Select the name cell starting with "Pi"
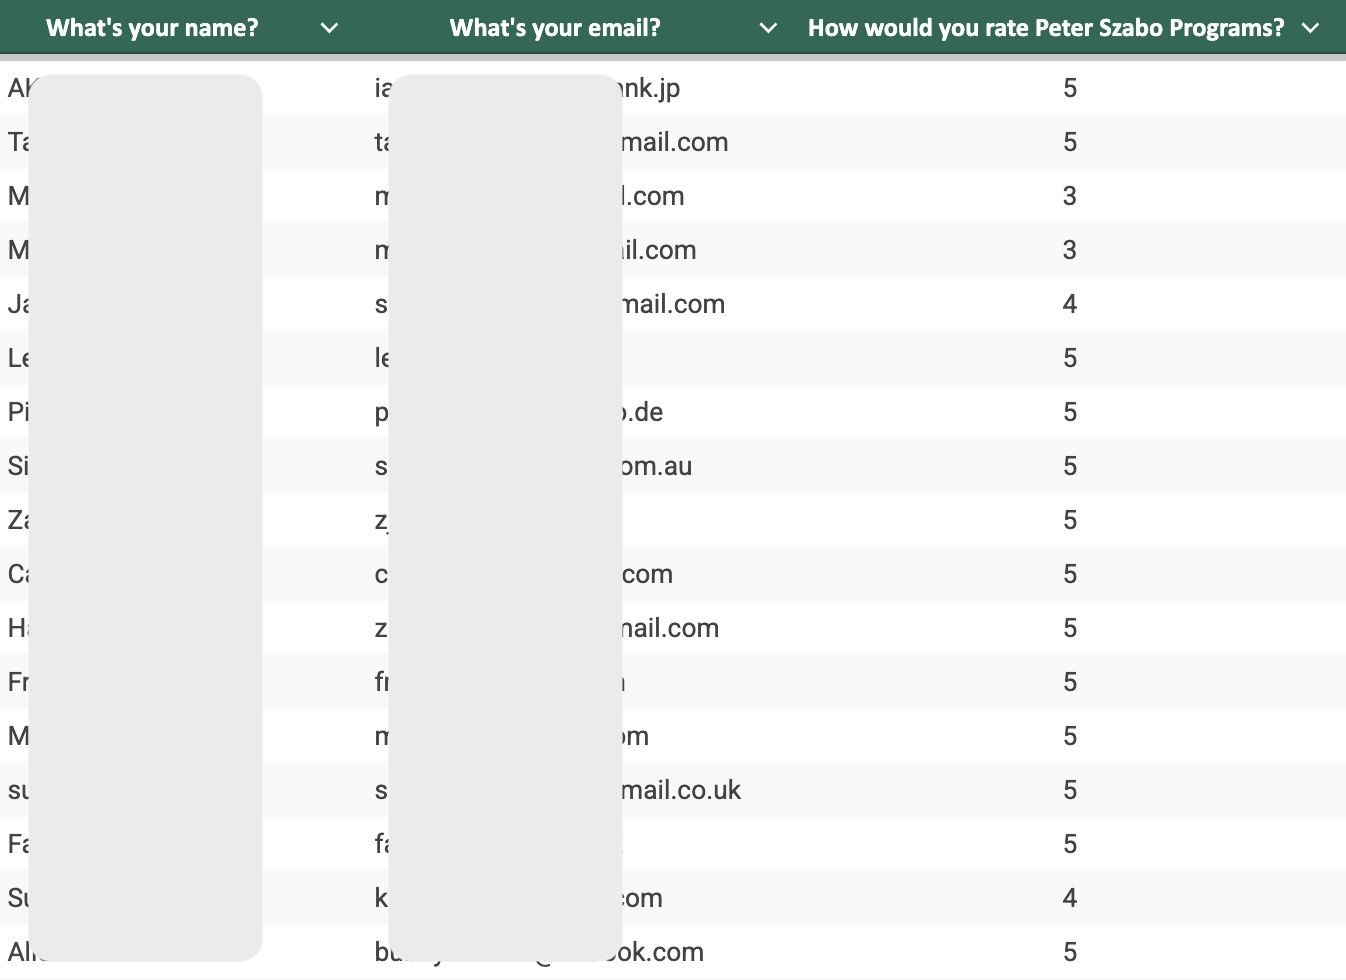 tap(18, 412)
